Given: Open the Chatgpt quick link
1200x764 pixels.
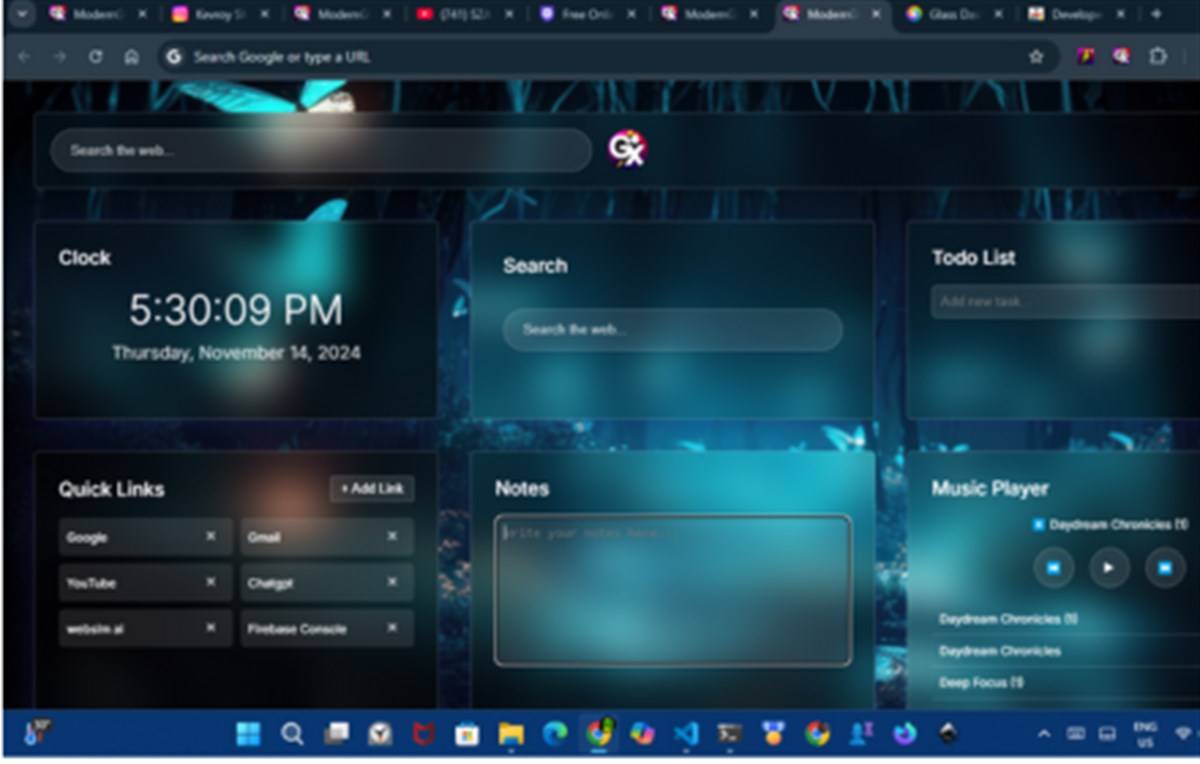Looking at the screenshot, I should click(x=326, y=582).
